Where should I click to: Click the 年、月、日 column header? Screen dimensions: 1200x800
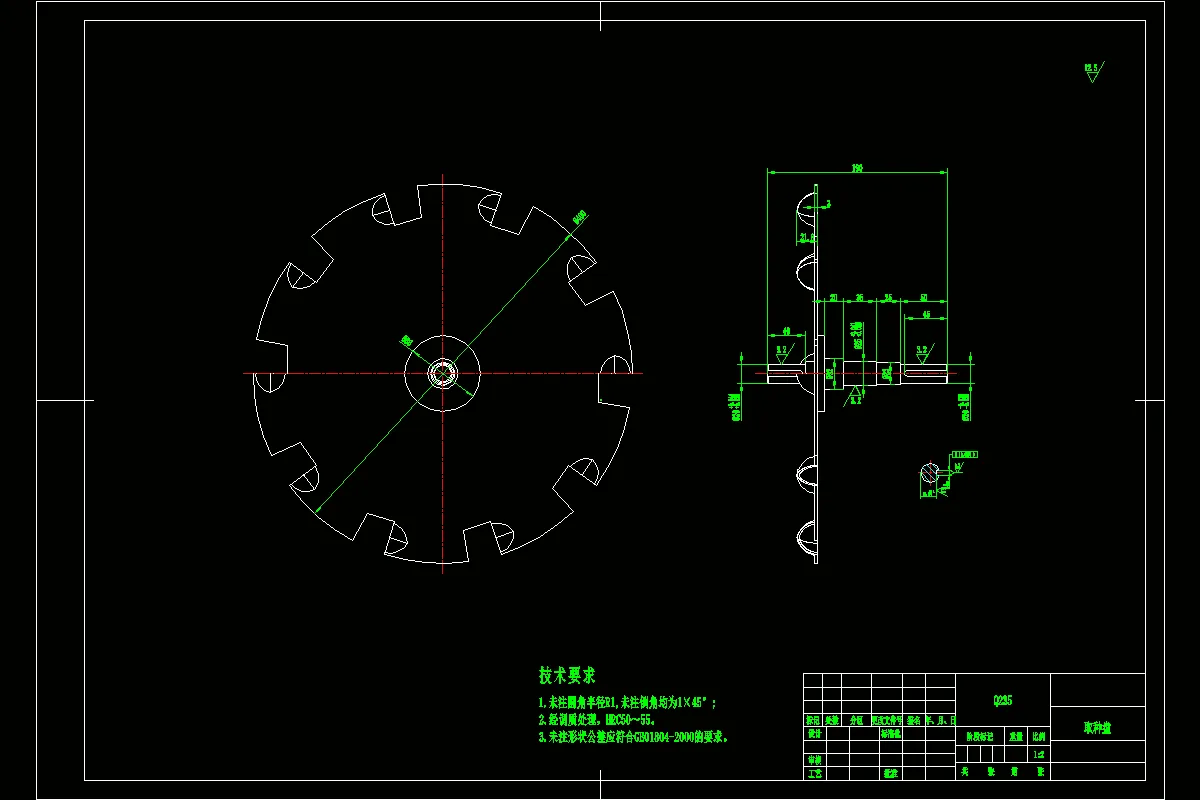[941, 720]
